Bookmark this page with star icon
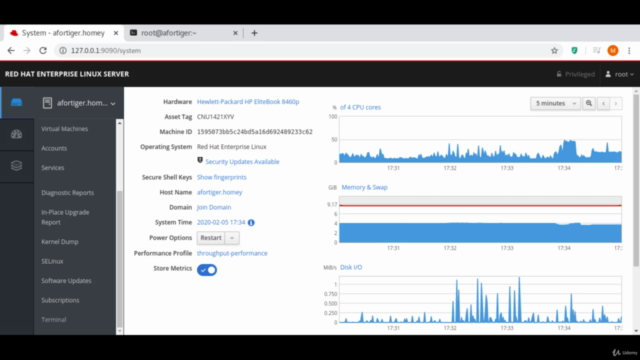Viewport: 640px width, 360px height. click(554, 51)
